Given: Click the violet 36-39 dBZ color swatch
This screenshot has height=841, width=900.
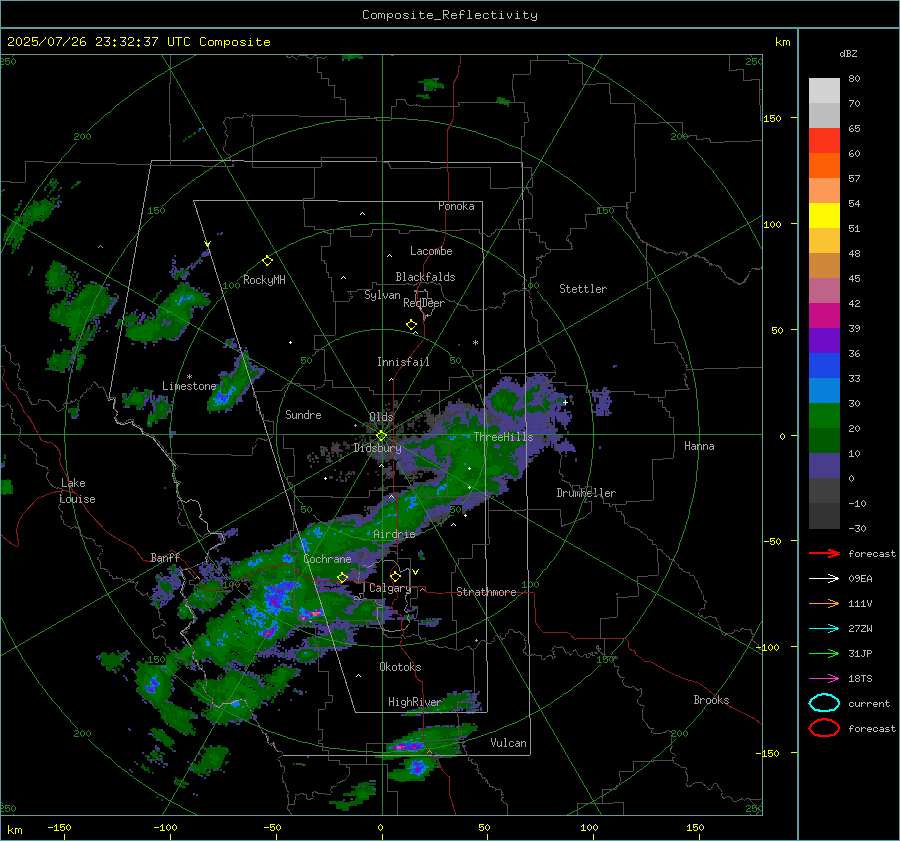Looking at the screenshot, I should click(x=824, y=341).
